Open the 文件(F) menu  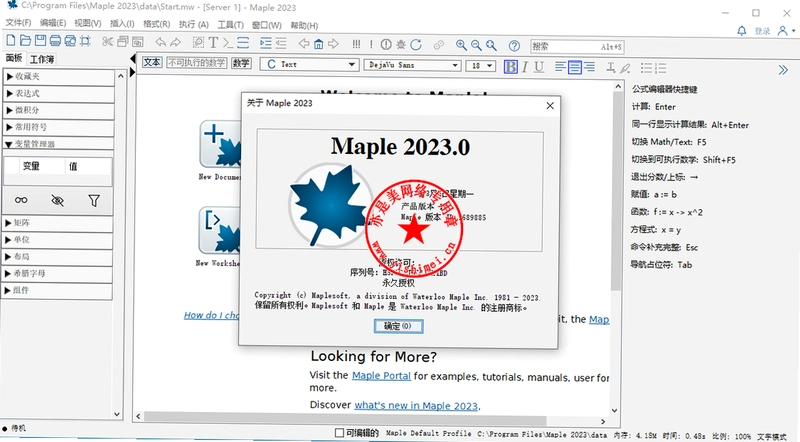(x=18, y=23)
